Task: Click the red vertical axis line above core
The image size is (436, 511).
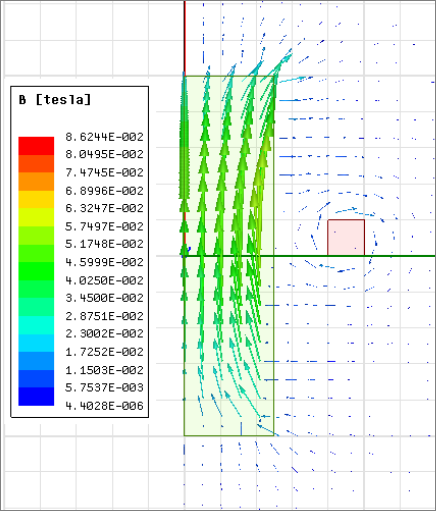Action: pyautogui.click(x=185, y=38)
